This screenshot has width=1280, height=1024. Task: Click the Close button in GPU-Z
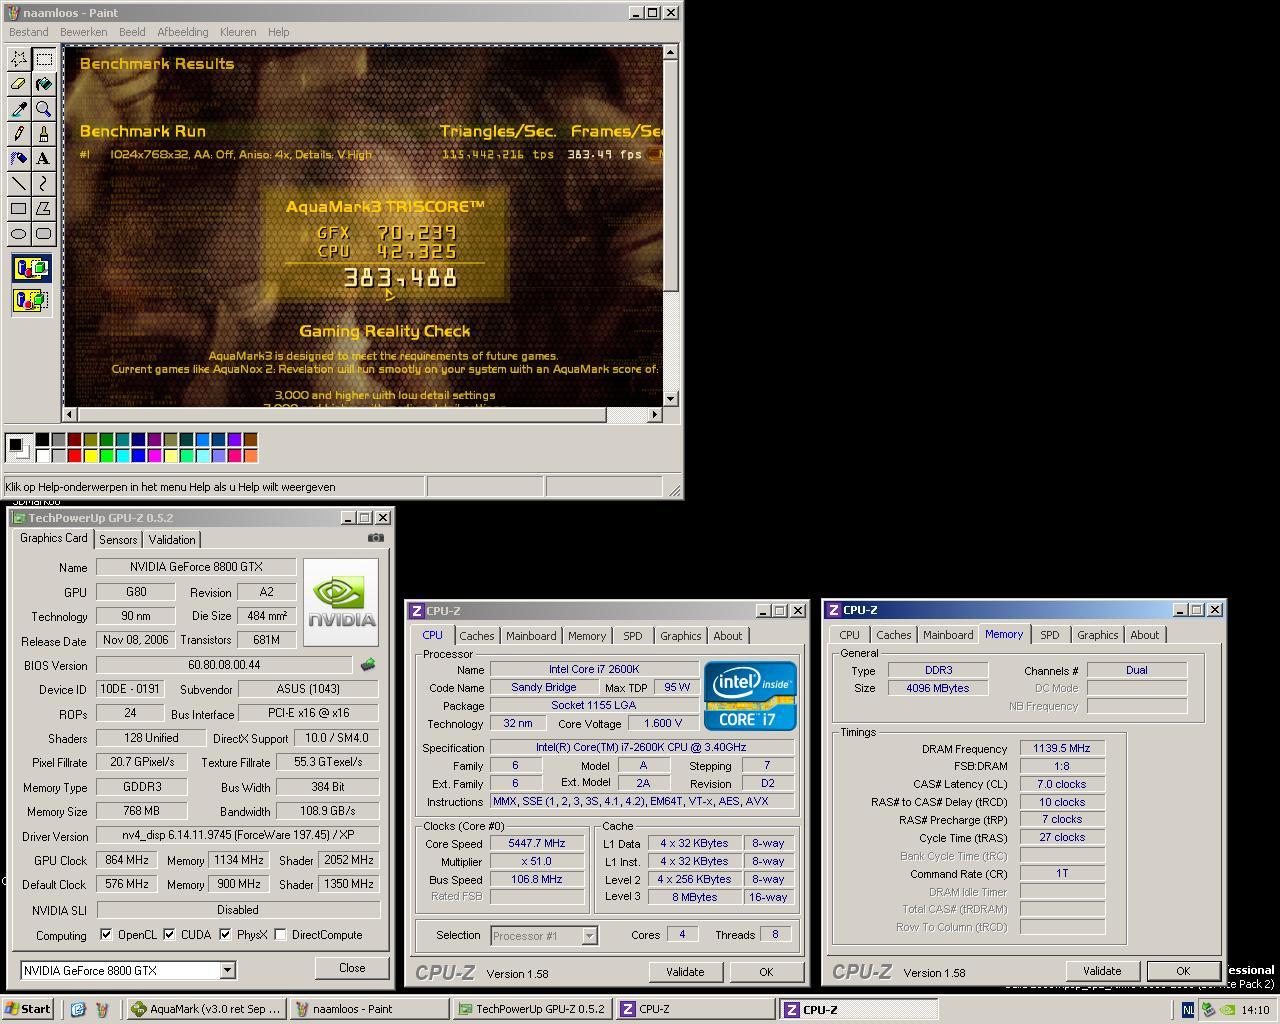pyautogui.click(x=352, y=968)
